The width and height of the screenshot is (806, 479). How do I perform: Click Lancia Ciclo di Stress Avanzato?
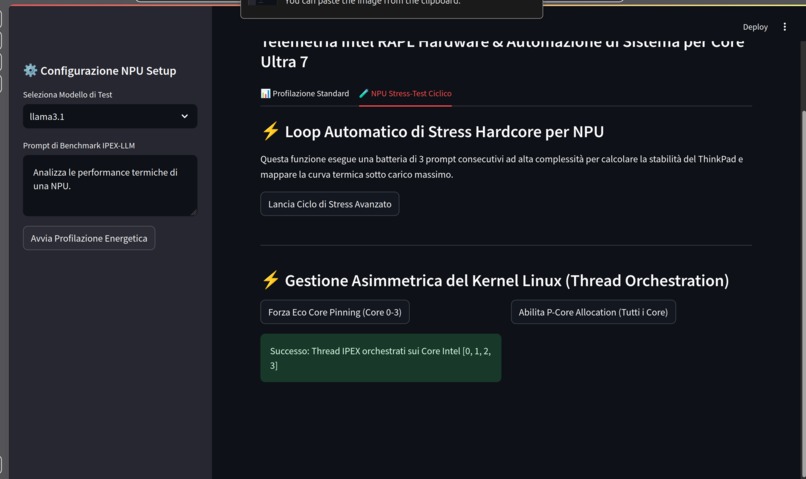point(329,204)
